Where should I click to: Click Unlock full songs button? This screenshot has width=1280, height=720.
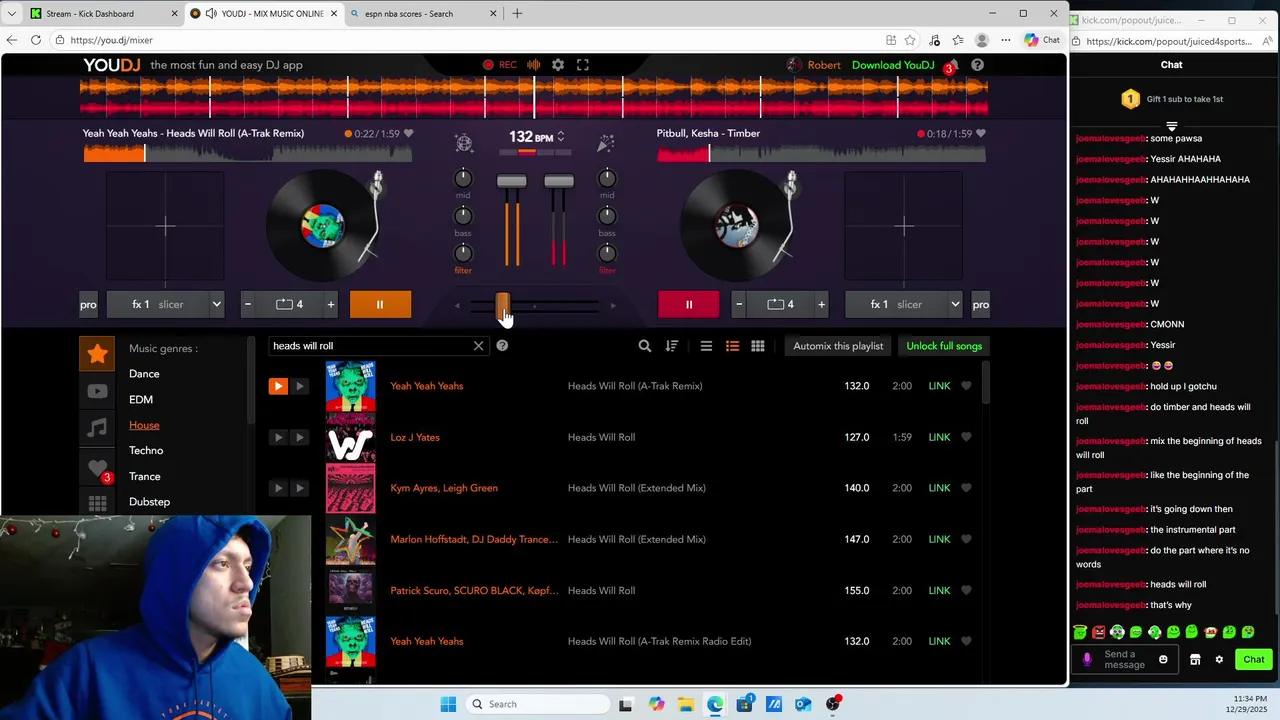(x=944, y=346)
